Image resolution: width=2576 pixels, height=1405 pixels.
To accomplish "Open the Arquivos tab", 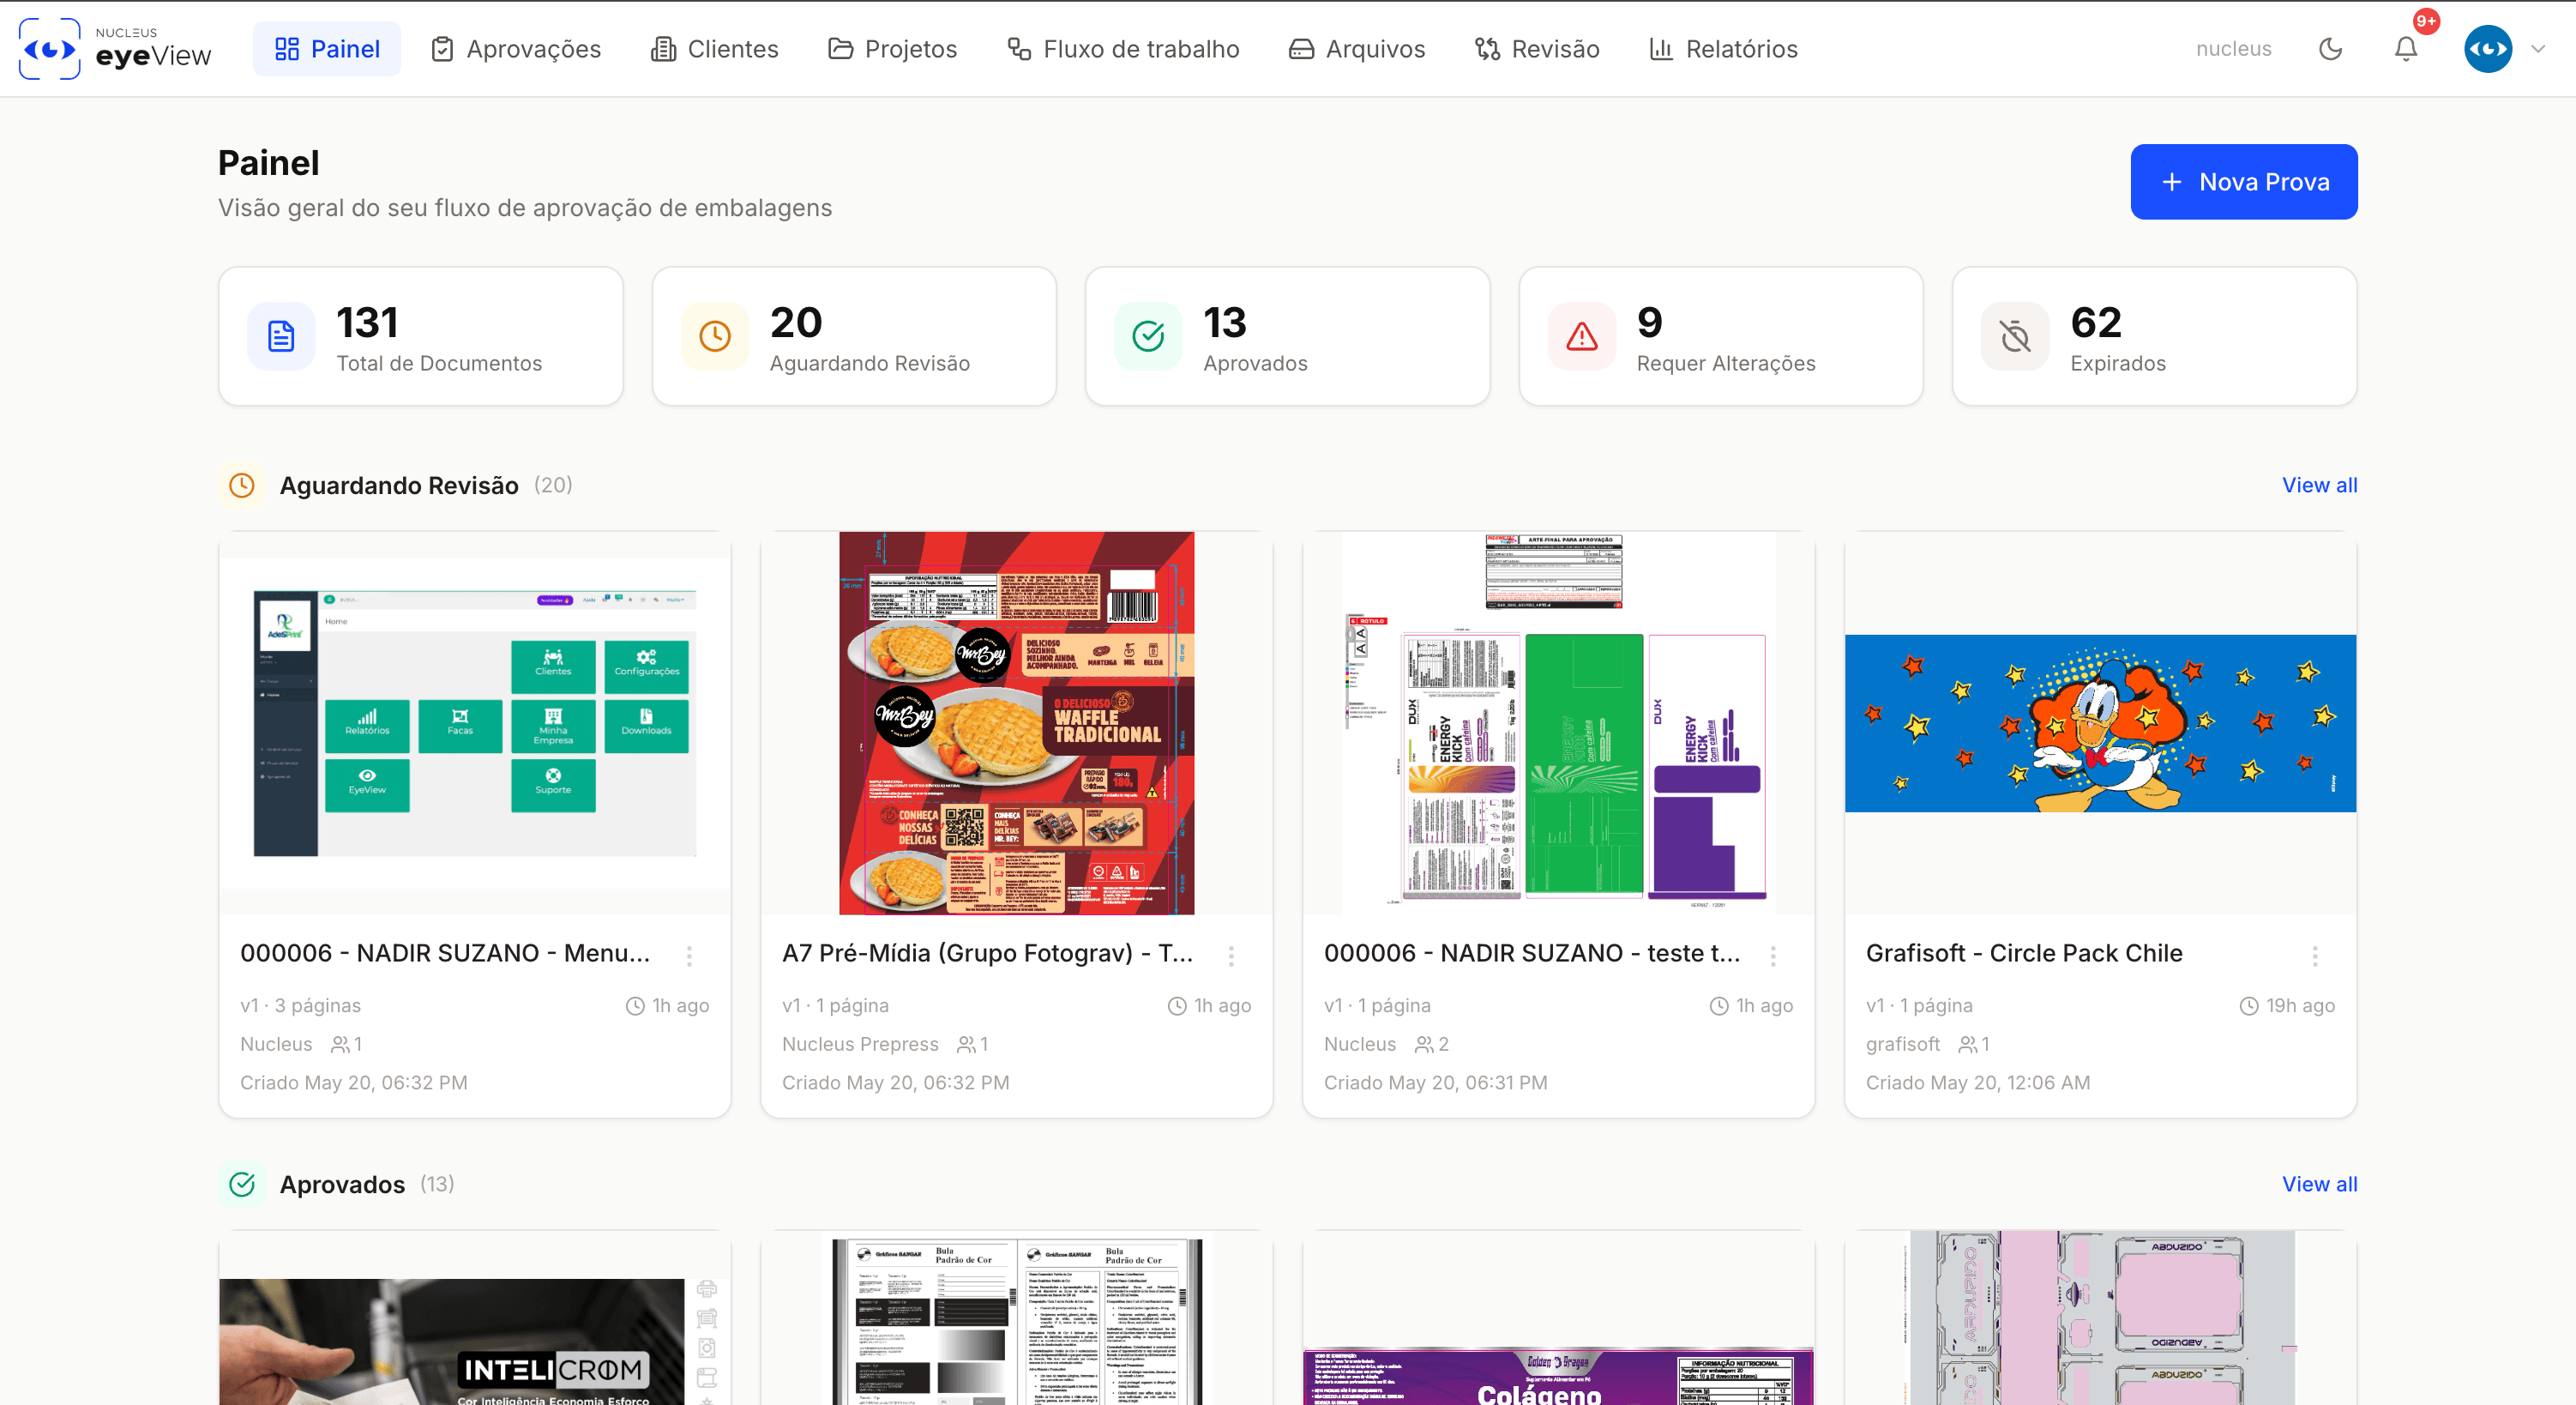I will click(1357, 49).
